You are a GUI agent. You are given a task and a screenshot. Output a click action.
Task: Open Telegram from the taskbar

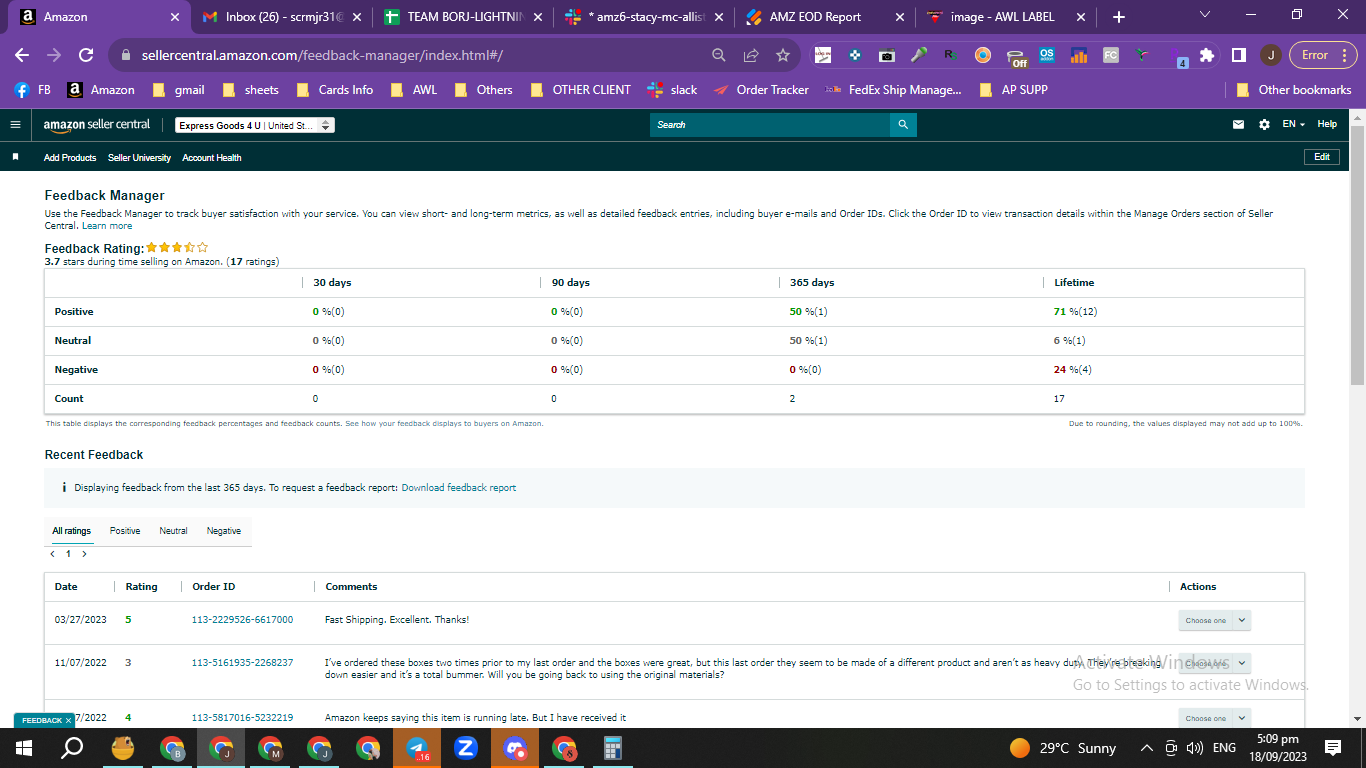click(x=417, y=748)
